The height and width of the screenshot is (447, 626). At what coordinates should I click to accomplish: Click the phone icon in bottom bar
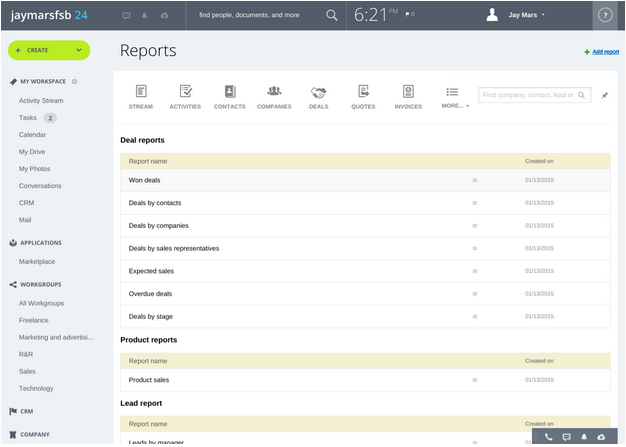pos(549,437)
